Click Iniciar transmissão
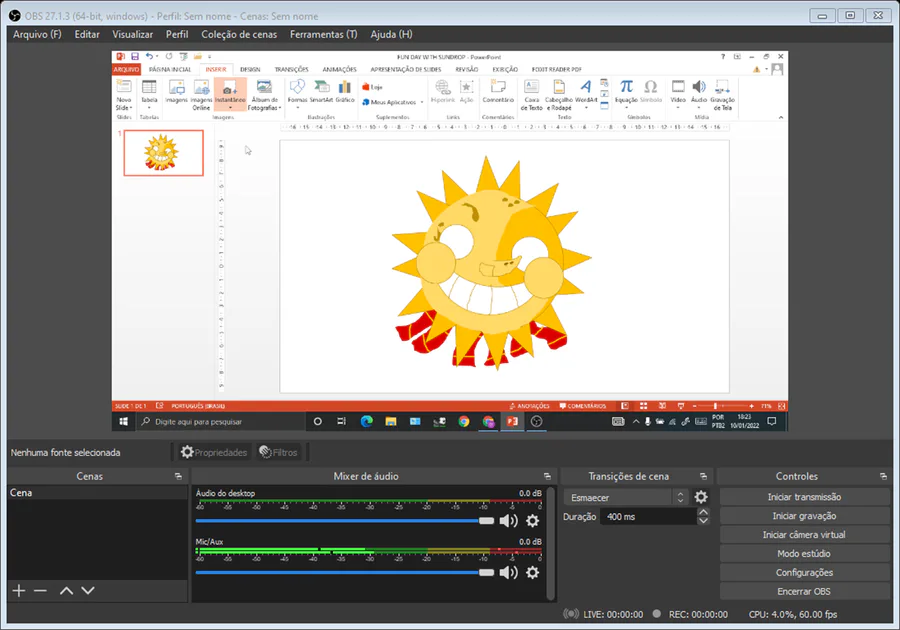Image resolution: width=900 pixels, height=630 pixels. [x=804, y=497]
